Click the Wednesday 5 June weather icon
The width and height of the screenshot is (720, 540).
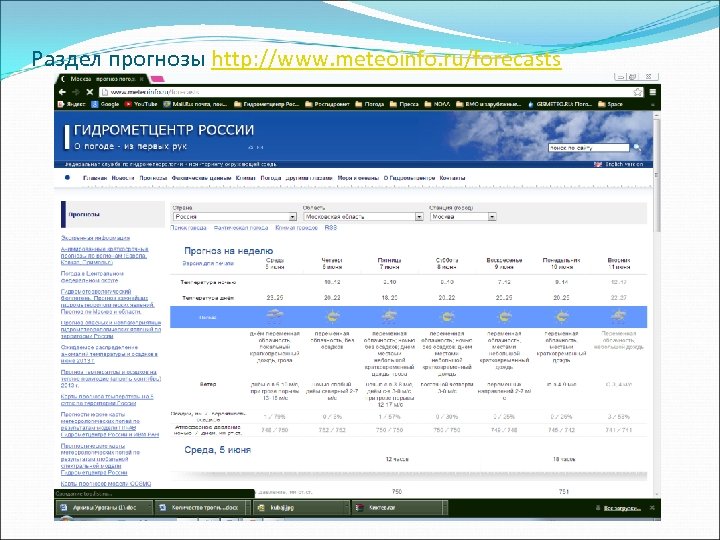tap(275, 316)
